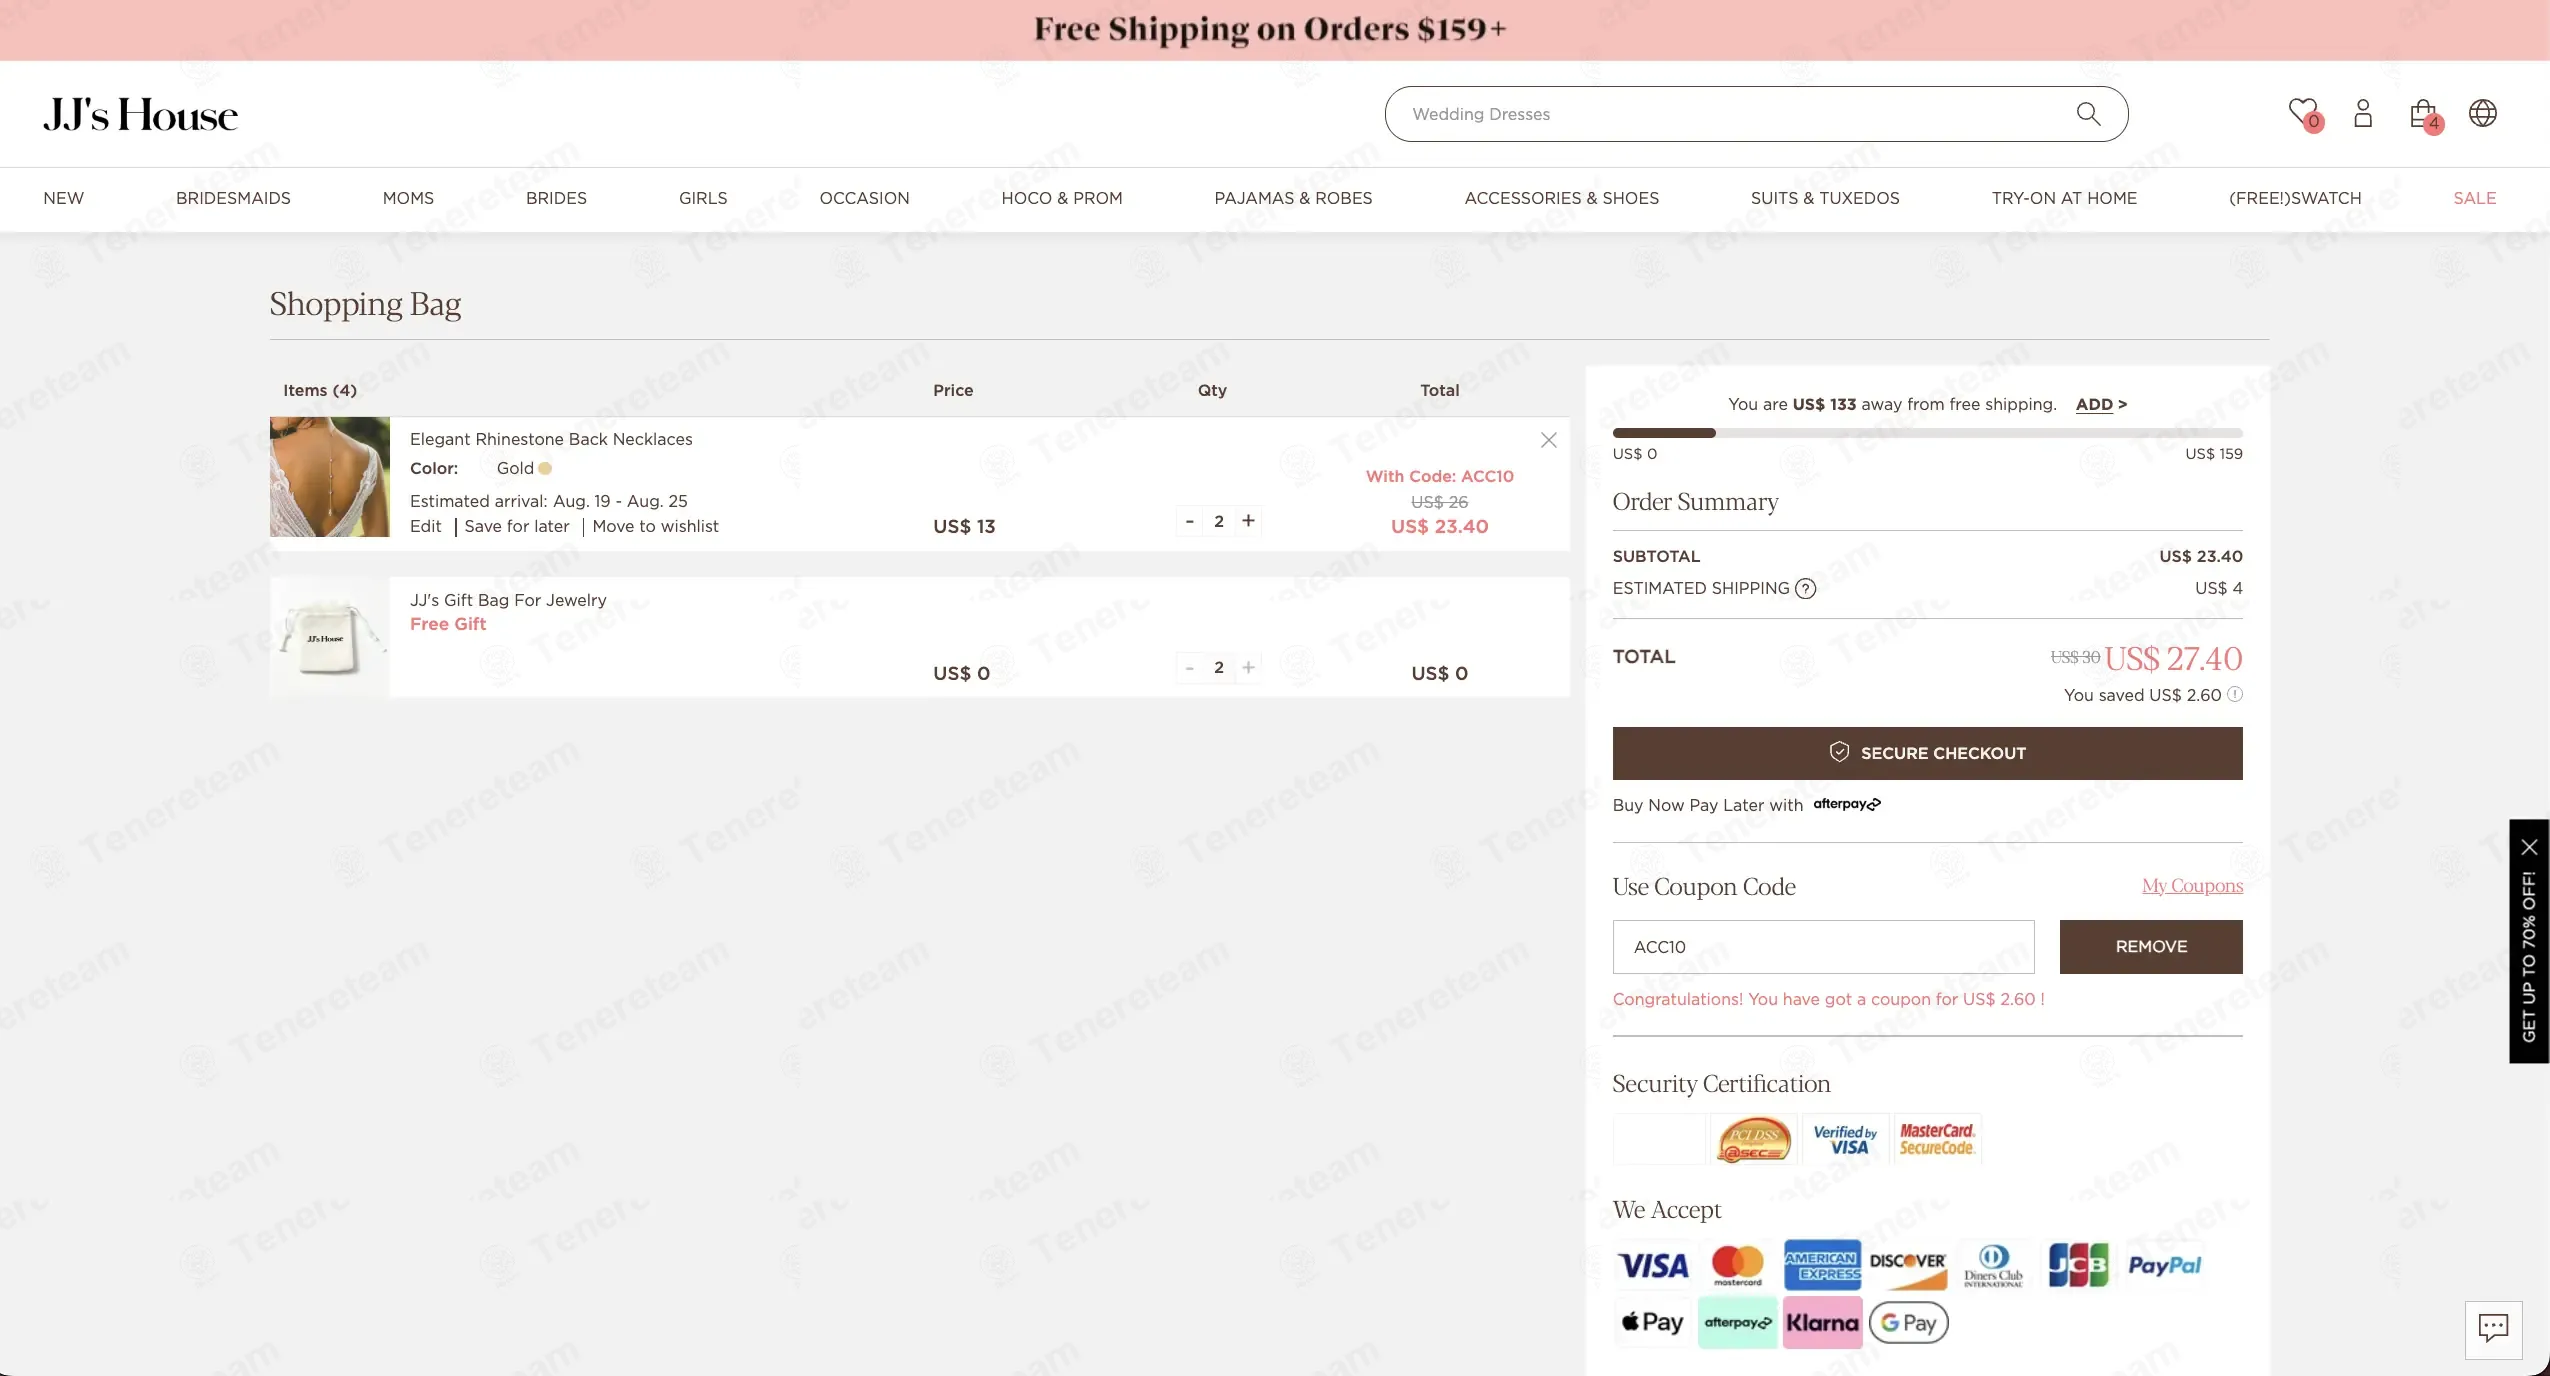Click the SECURE CHECKOUT button
The image size is (2550, 1376).
click(1927, 753)
